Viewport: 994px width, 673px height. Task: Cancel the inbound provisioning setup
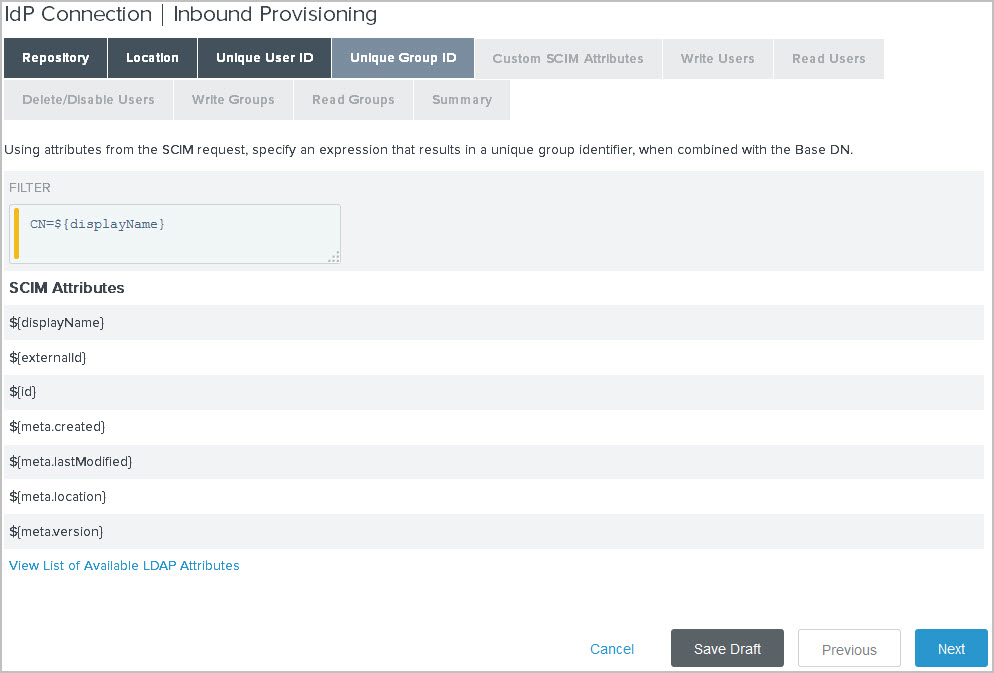click(611, 648)
